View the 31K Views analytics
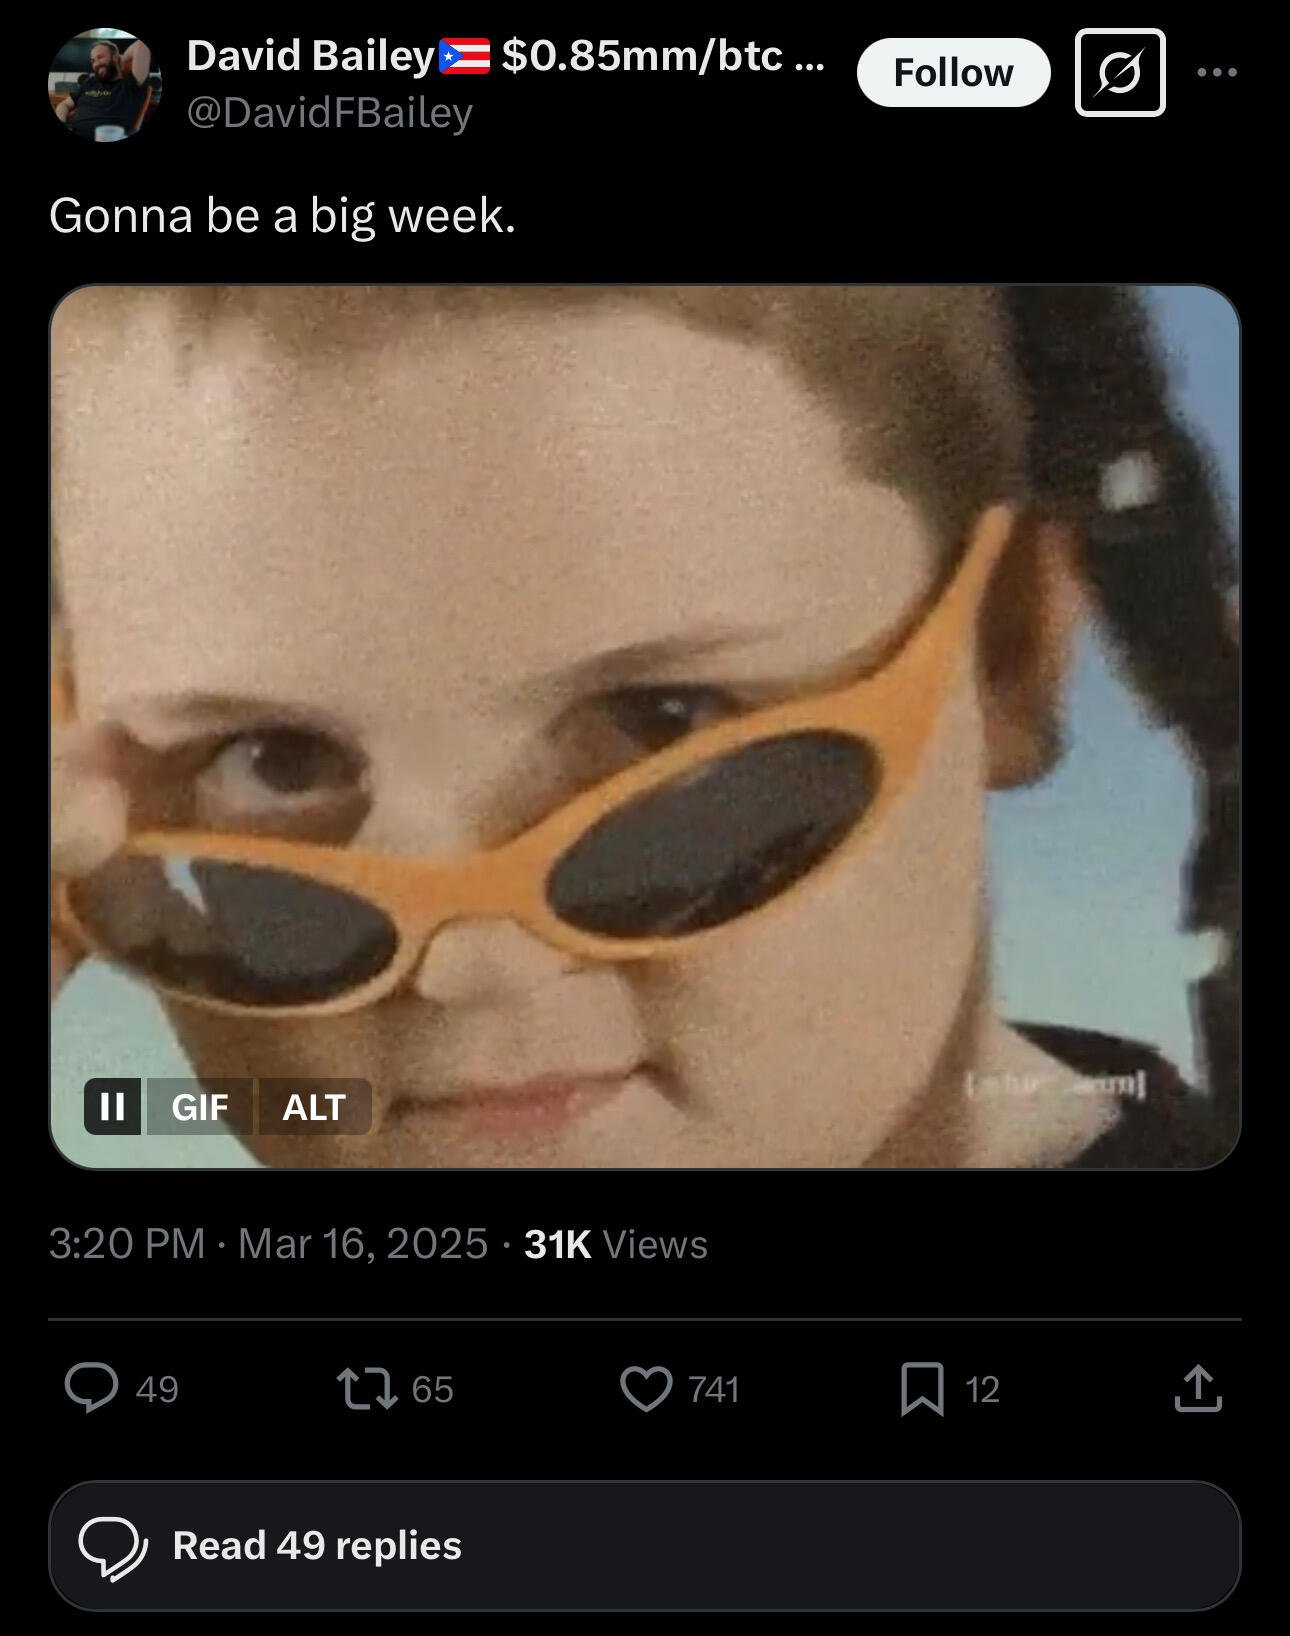1290x1636 pixels. pyautogui.click(x=616, y=1244)
